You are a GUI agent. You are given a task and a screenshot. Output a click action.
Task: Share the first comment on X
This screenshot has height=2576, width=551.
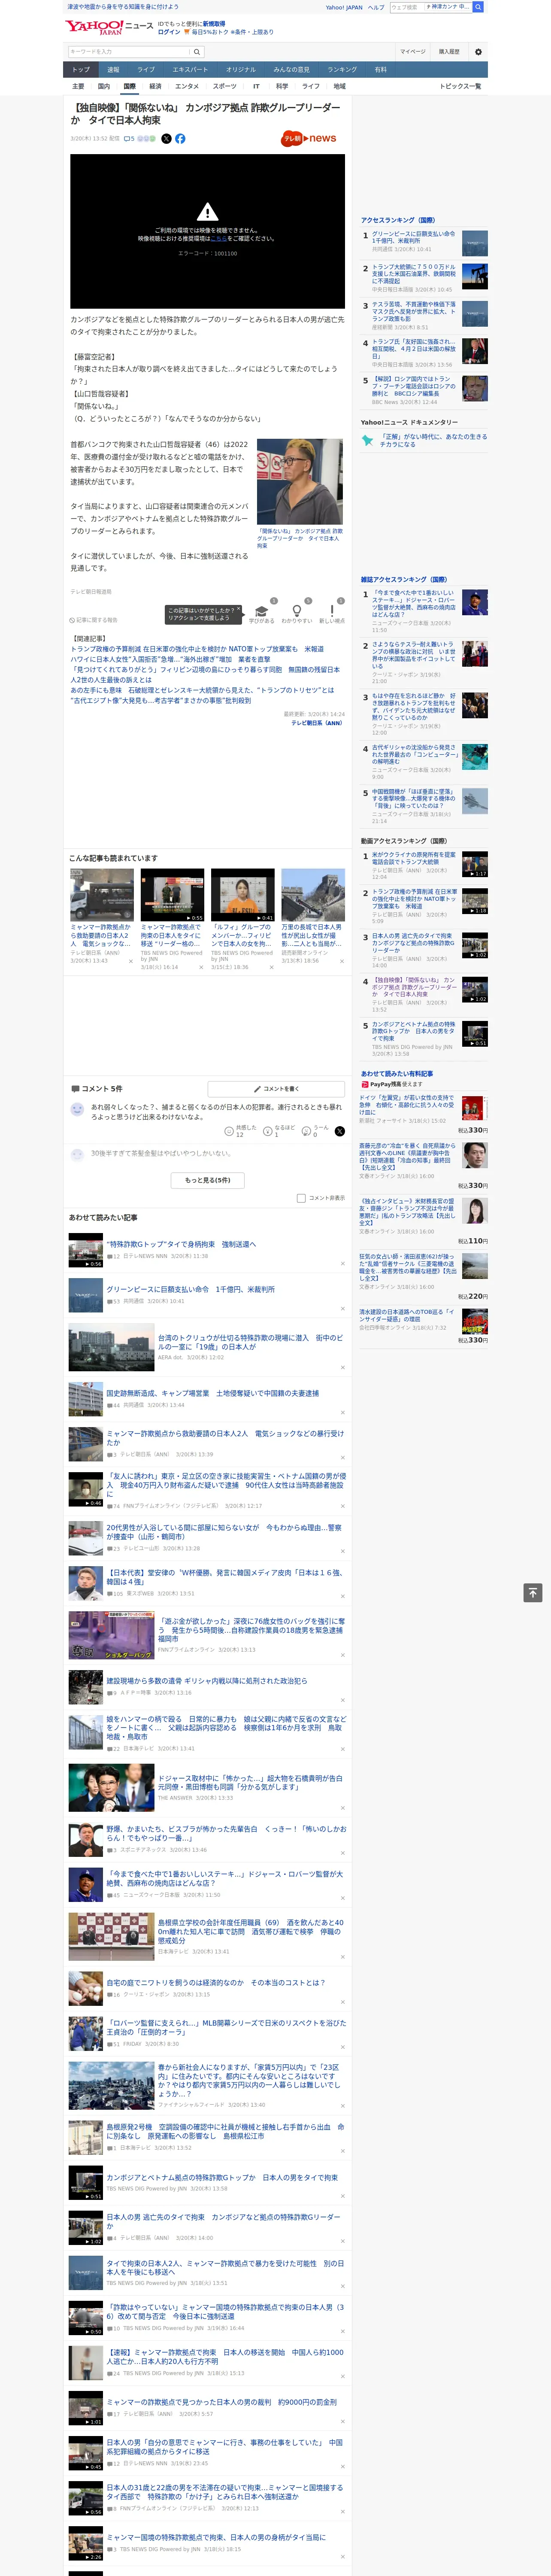(340, 1131)
